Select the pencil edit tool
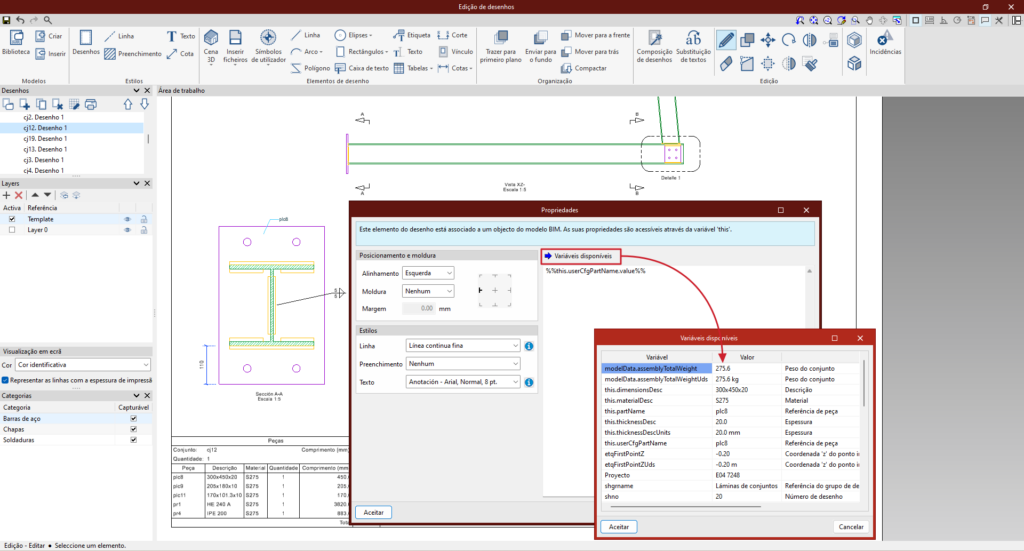 coord(726,40)
